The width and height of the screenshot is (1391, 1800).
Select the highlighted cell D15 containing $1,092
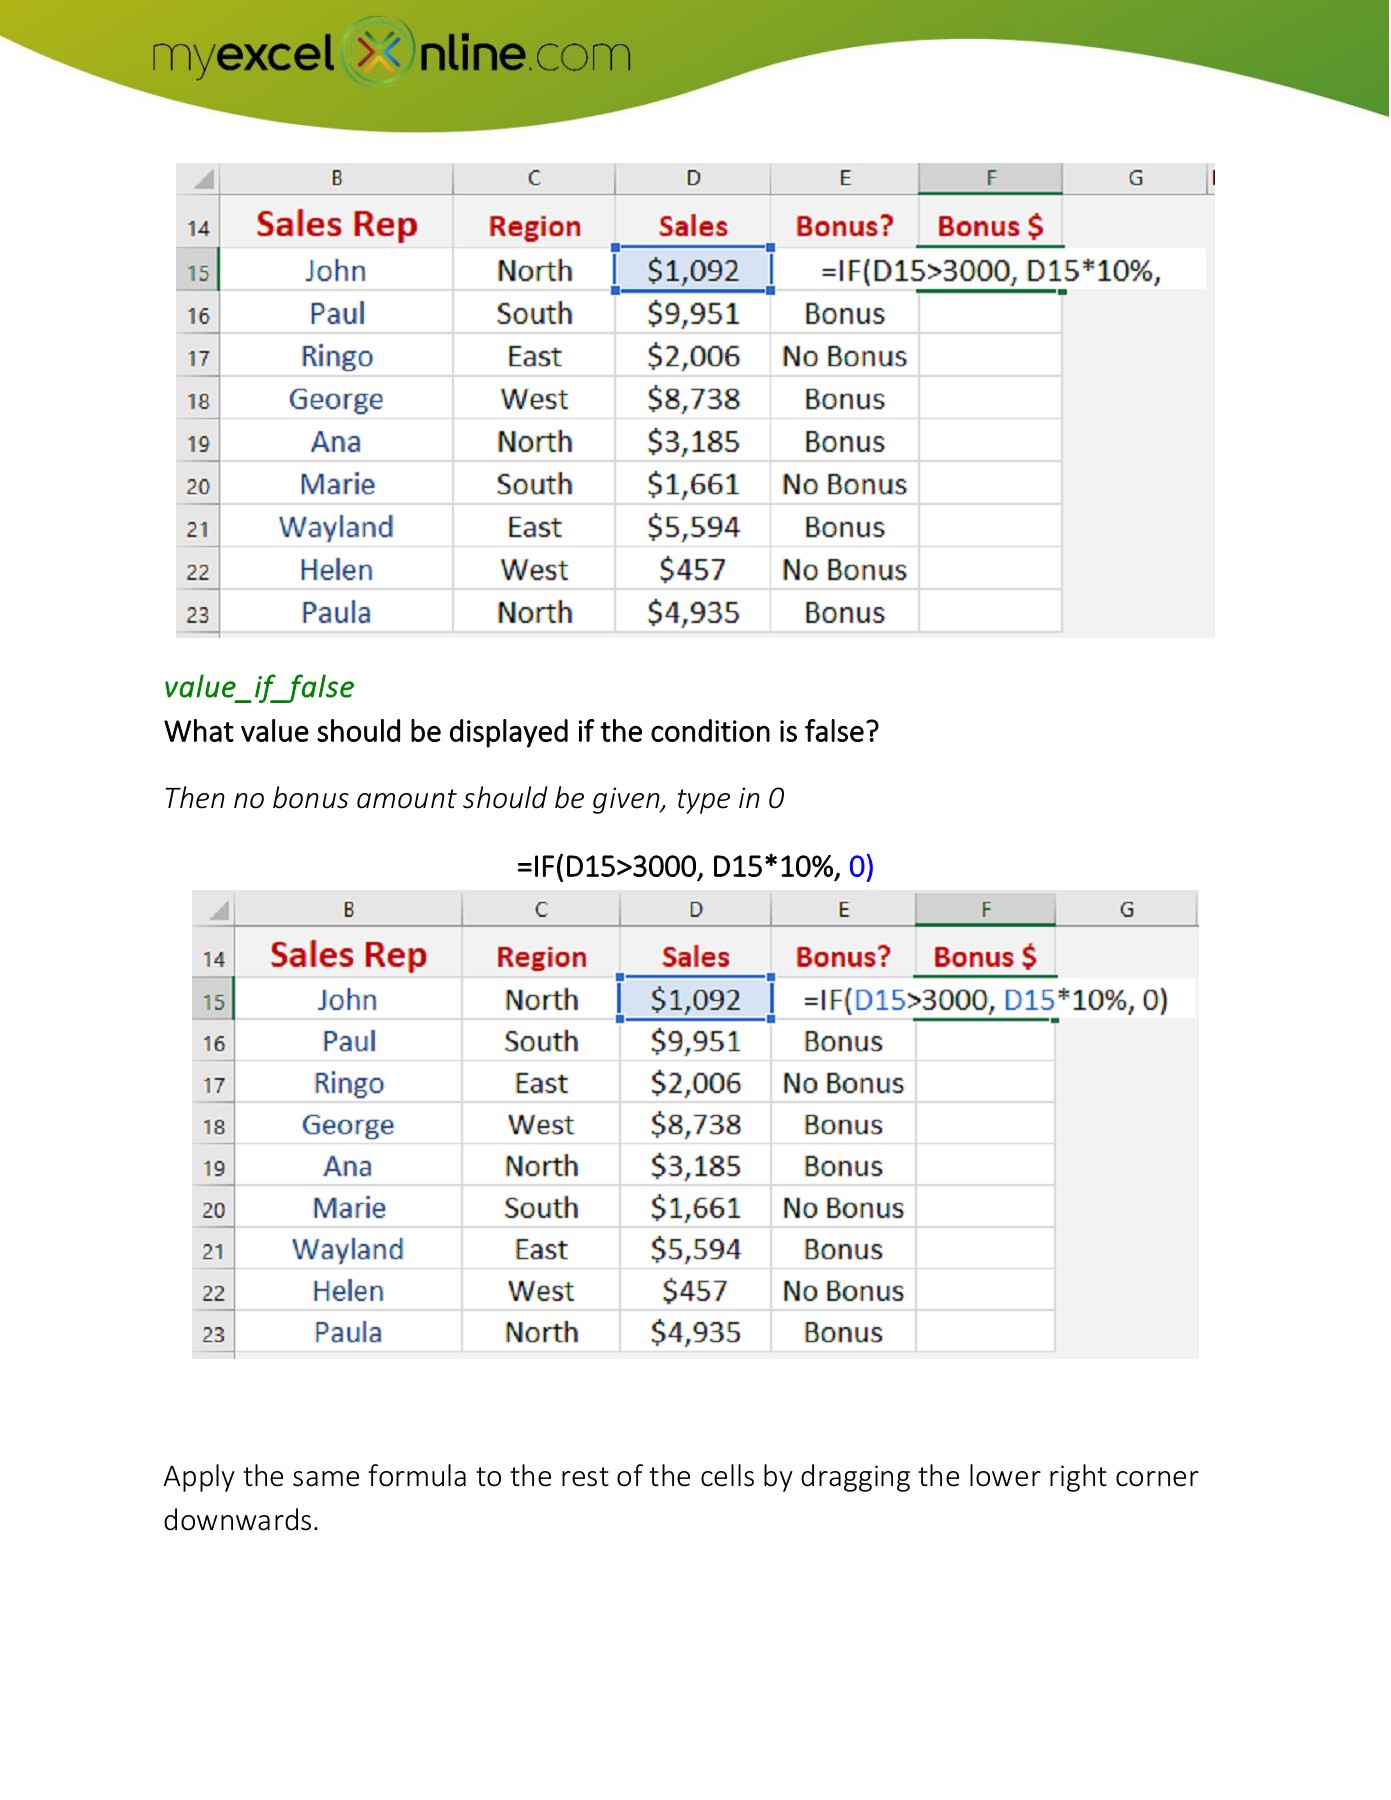tap(692, 270)
